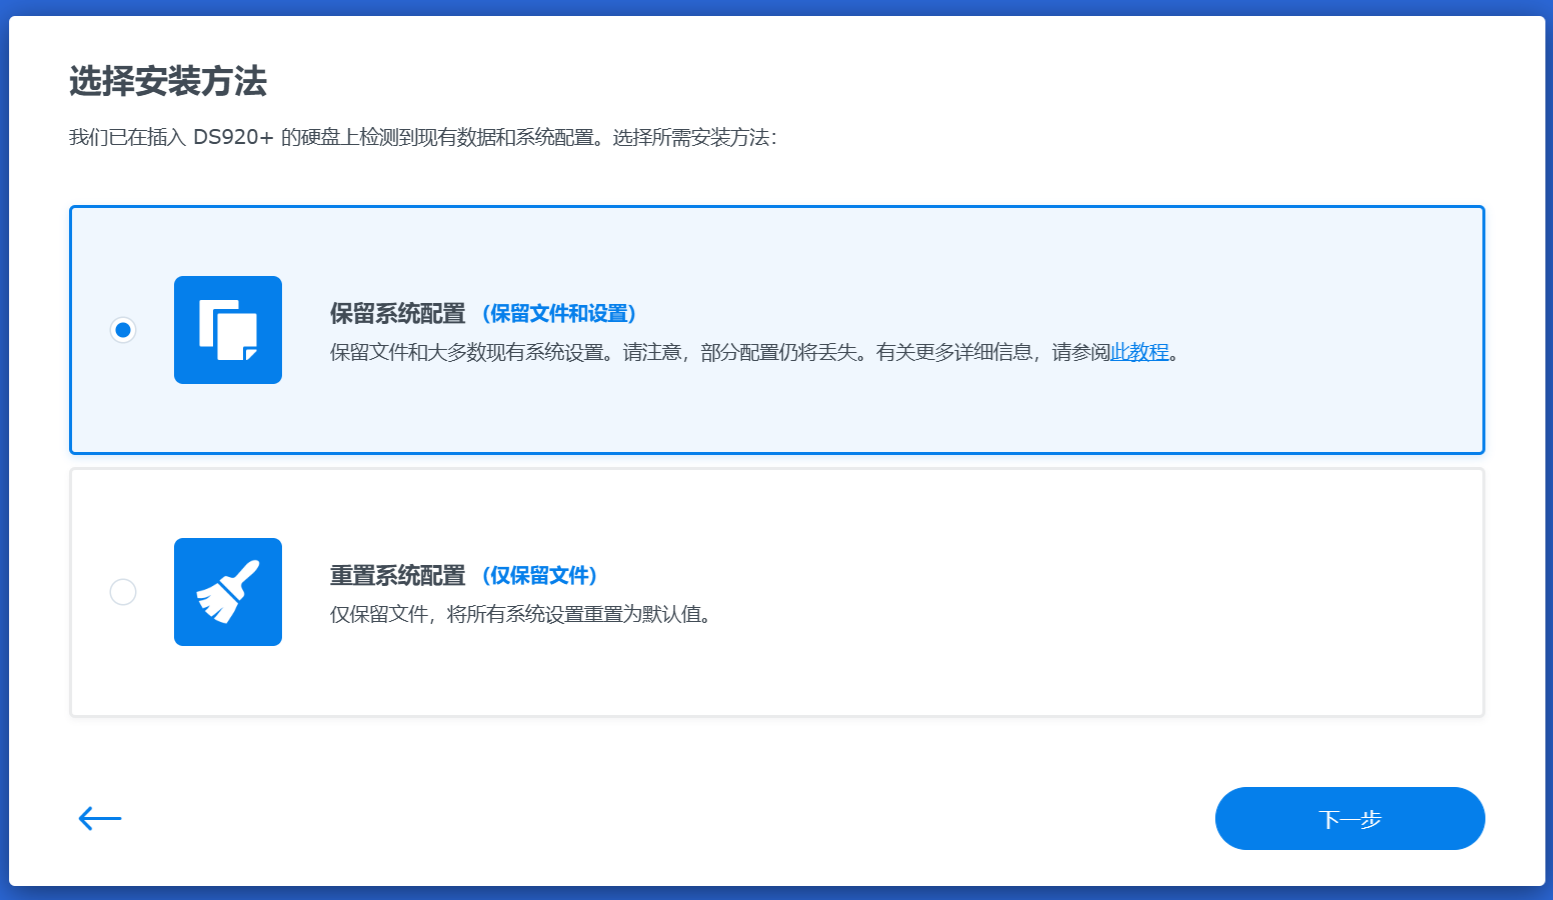Click the (仅保留文件) blue label
Screen dimensions: 1553x900
(x=539, y=576)
